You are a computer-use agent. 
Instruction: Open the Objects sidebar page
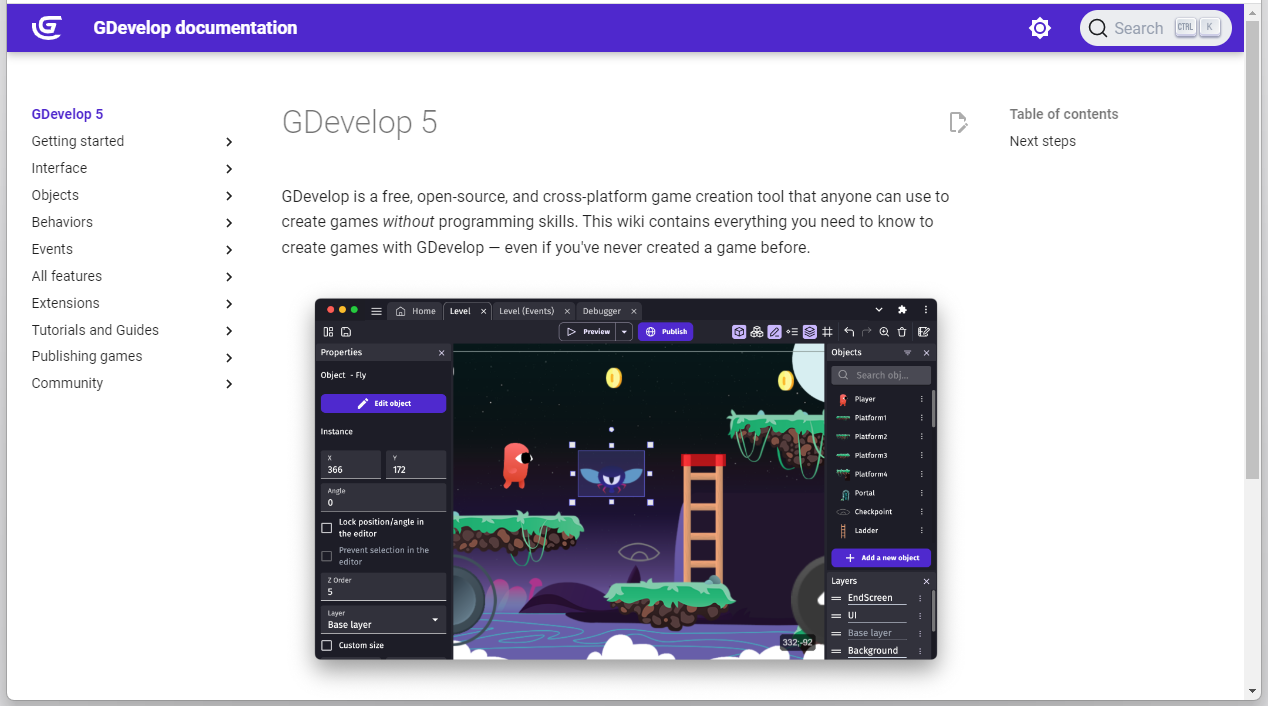(x=55, y=195)
